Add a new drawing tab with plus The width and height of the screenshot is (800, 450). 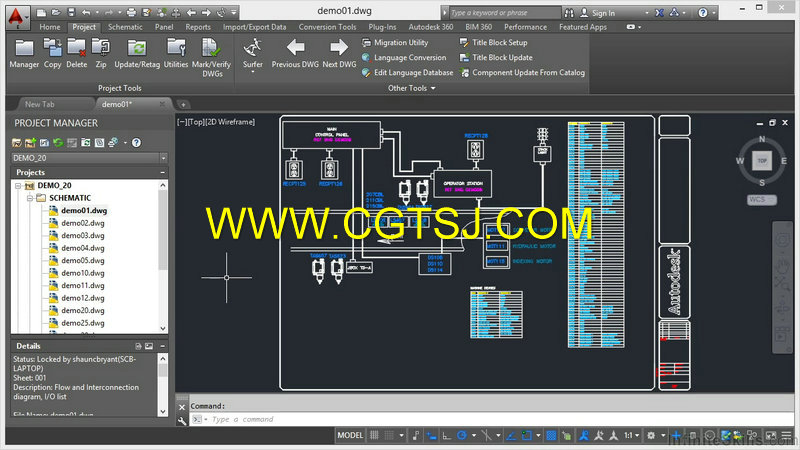pos(183,105)
